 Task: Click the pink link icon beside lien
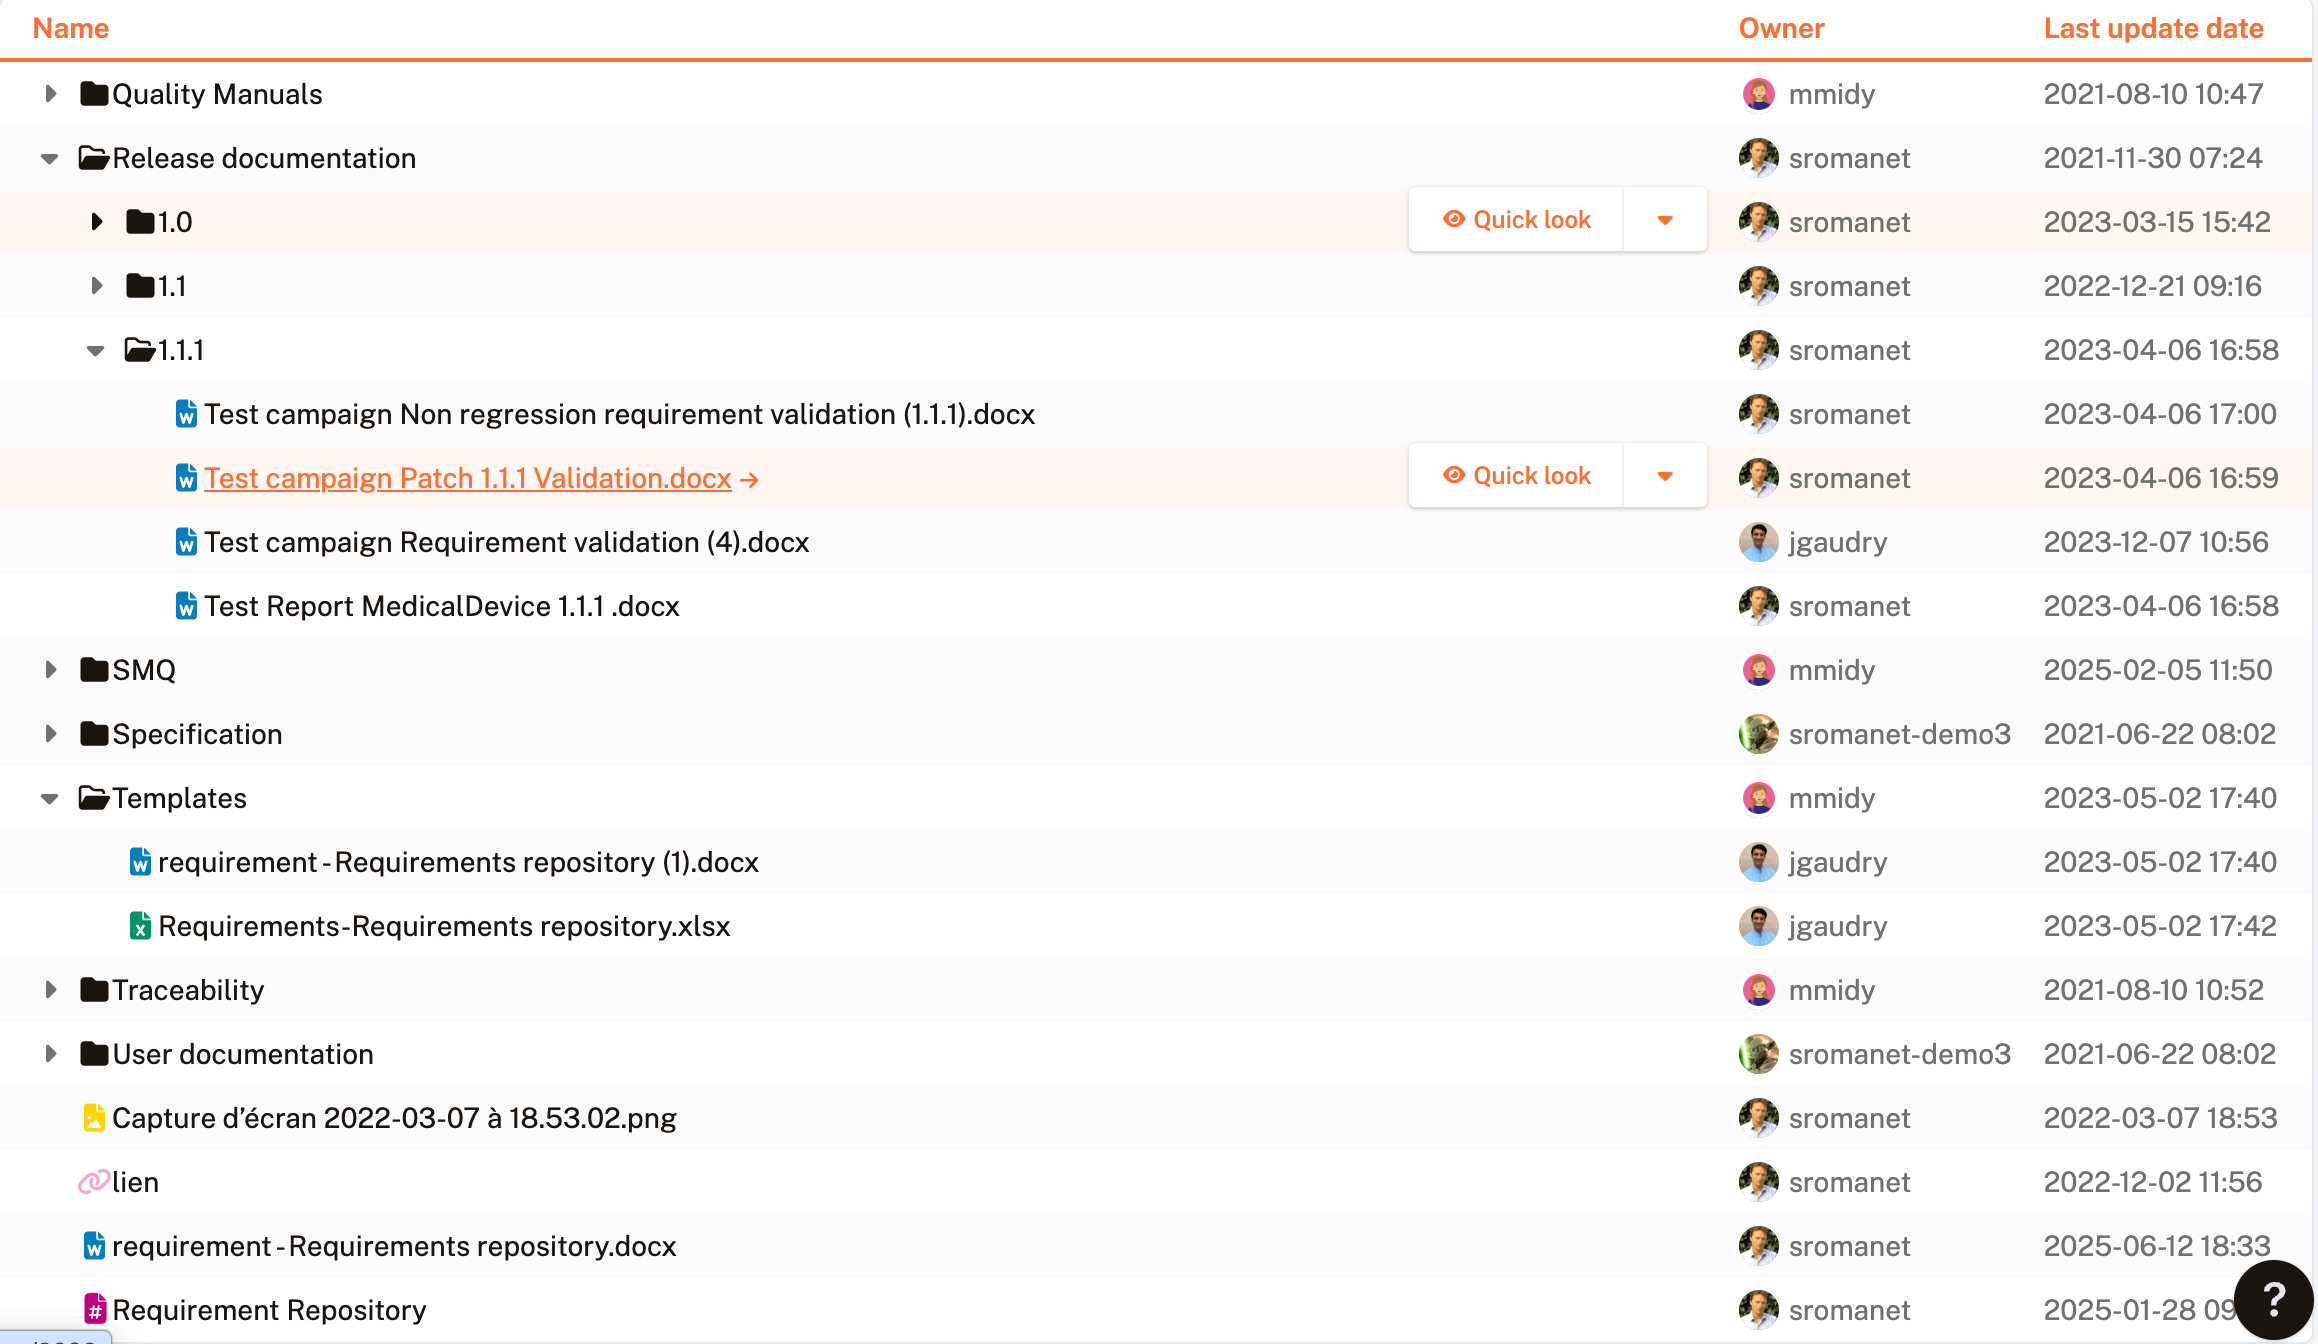pos(93,1182)
